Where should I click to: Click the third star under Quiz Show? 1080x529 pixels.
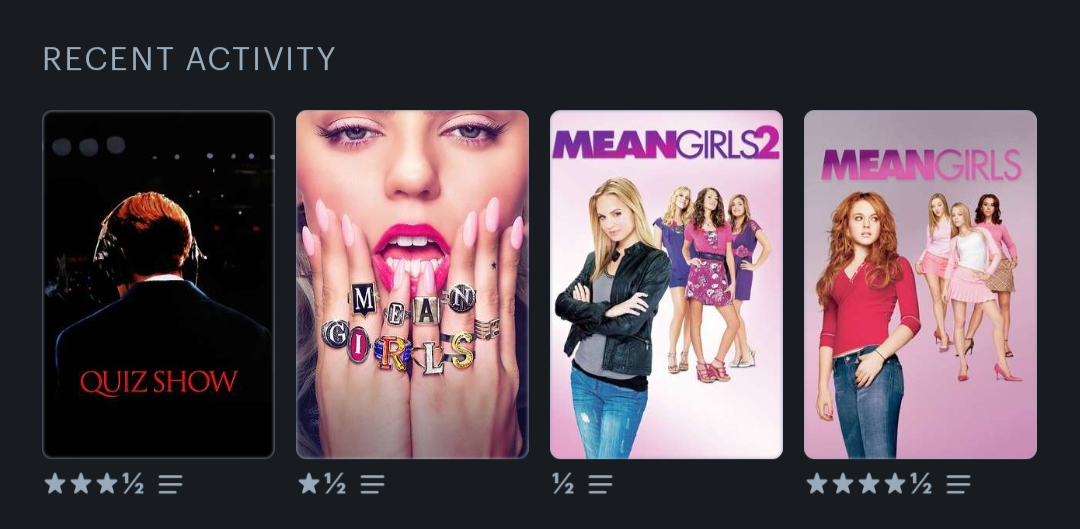(107, 484)
